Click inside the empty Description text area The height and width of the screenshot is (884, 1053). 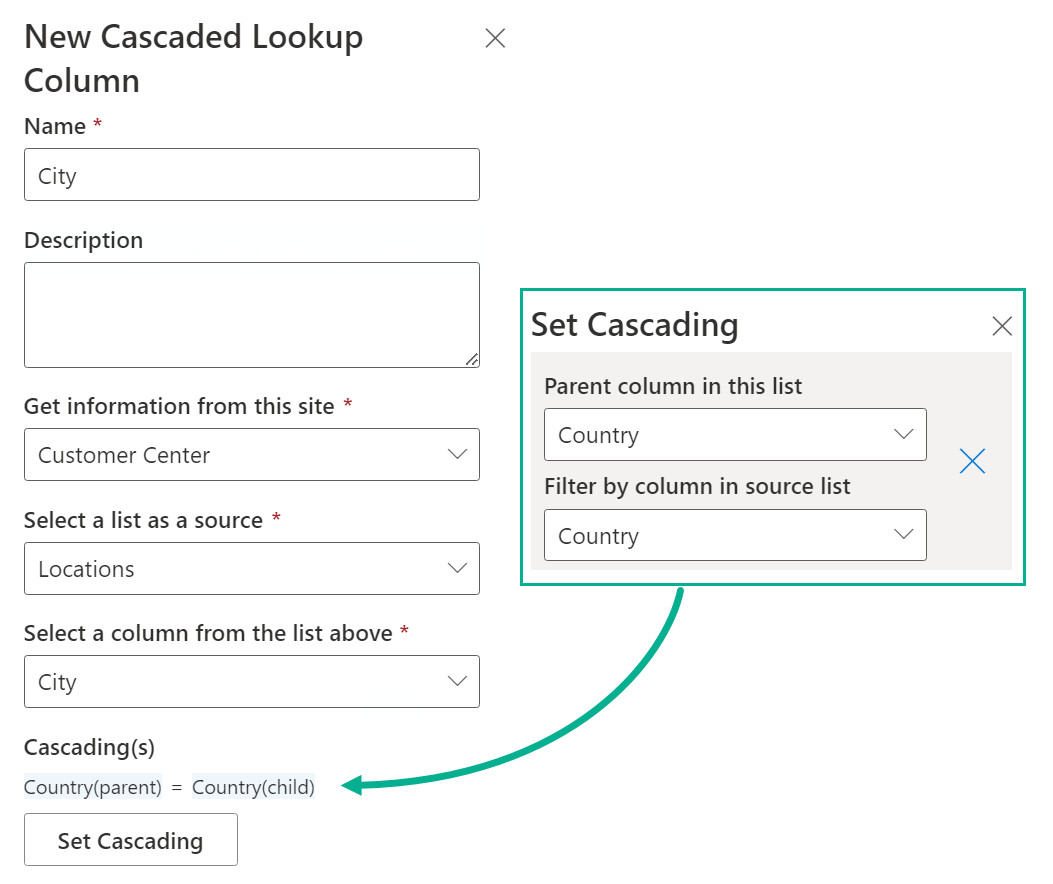(x=250, y=313)
